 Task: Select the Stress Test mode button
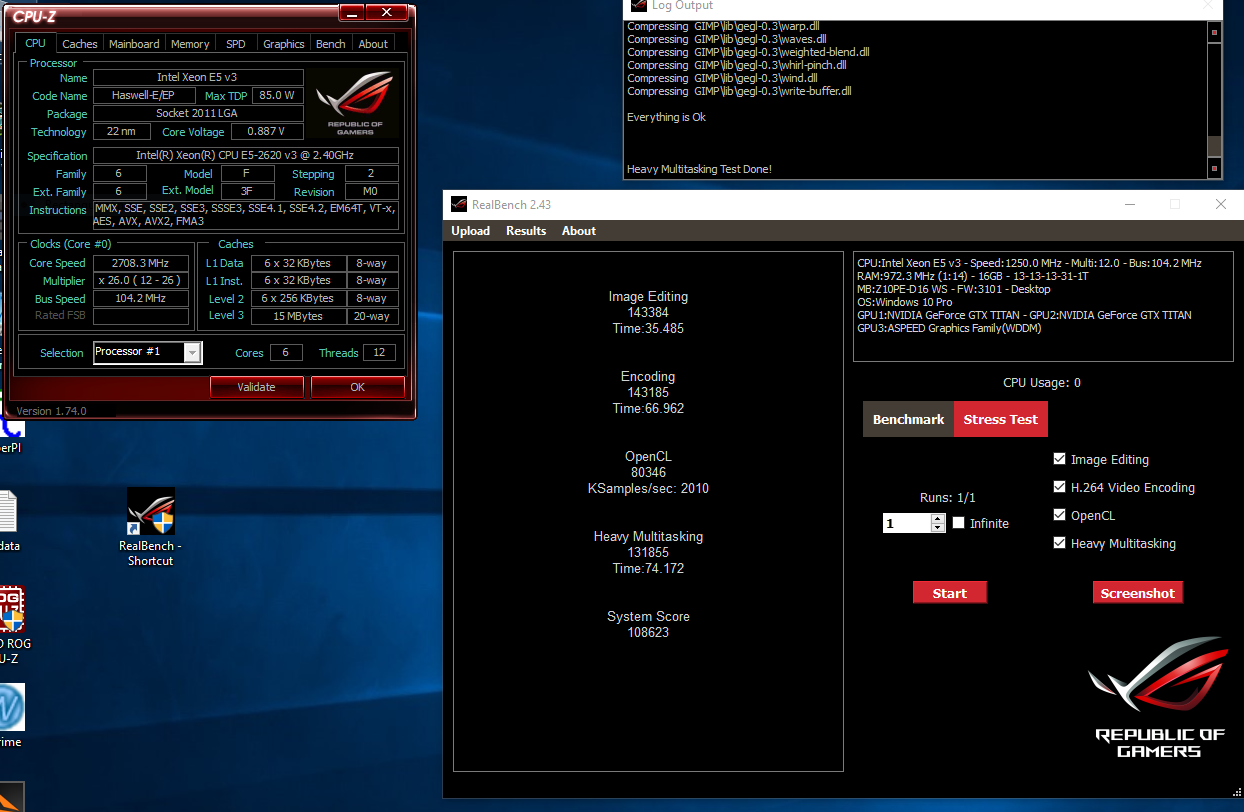pyautogui.click(x=1000, y=419)
